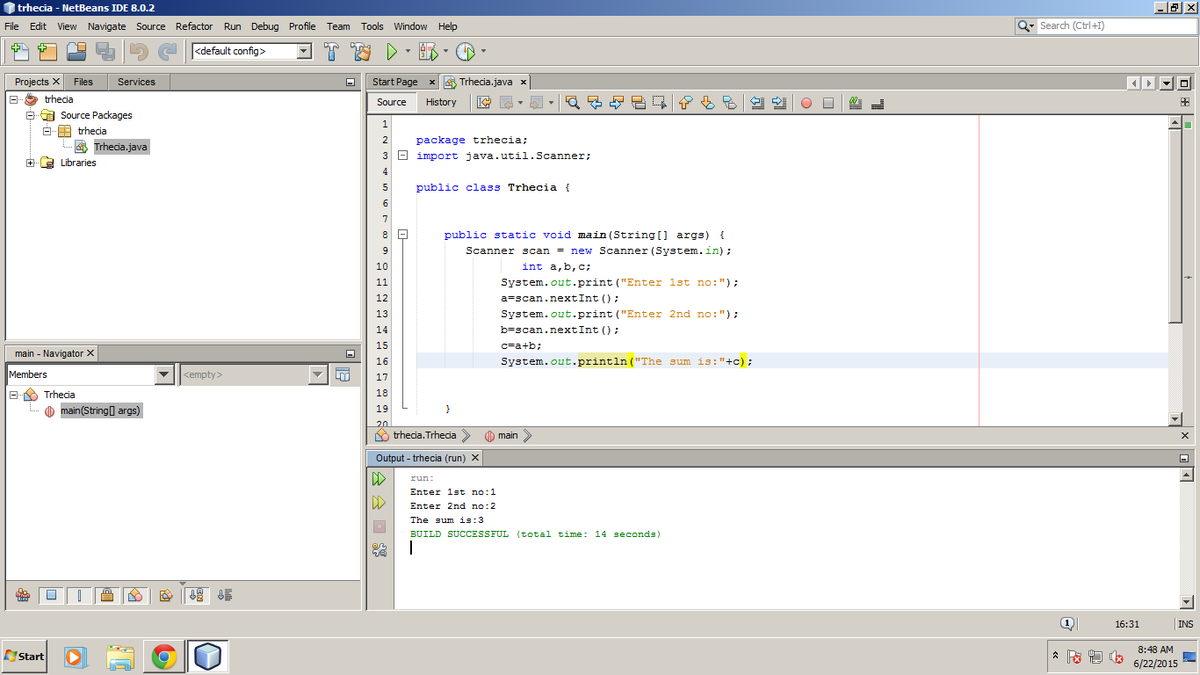Open the default config dropdown
1200x675 pixels.
[x=305, y=51]
